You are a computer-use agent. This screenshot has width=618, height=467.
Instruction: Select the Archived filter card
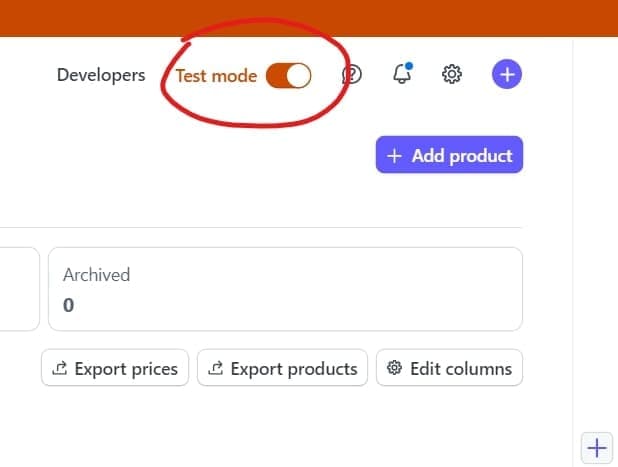pos(285,289)
